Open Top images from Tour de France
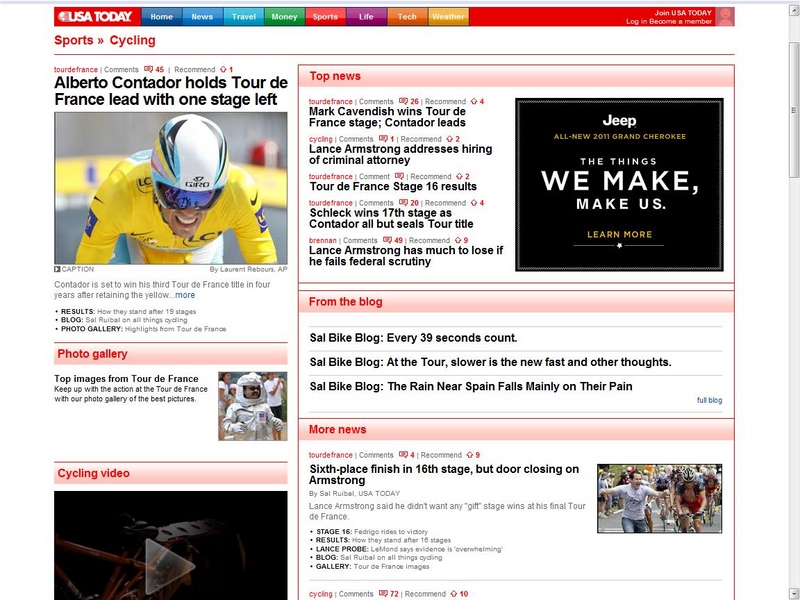 point(126,379)
